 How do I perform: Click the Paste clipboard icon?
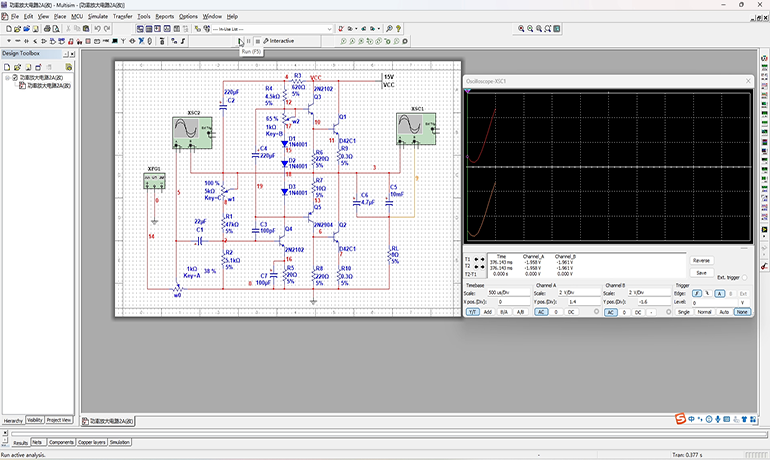(86, 29)
